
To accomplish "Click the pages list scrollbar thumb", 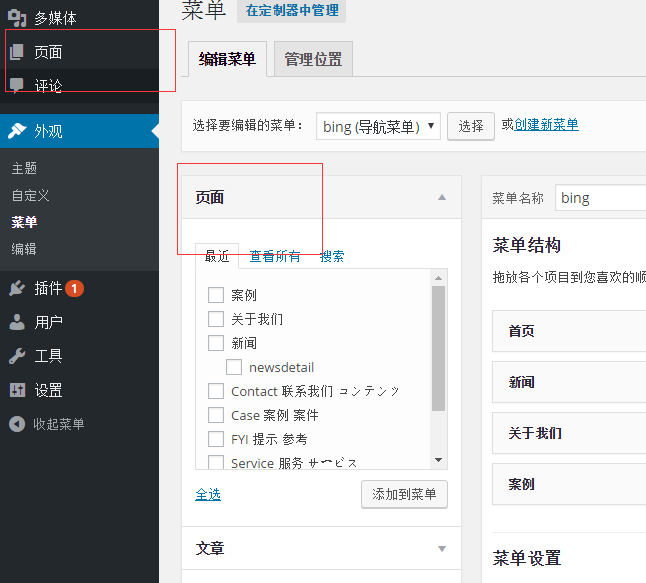I will click(x=438, y=349).
